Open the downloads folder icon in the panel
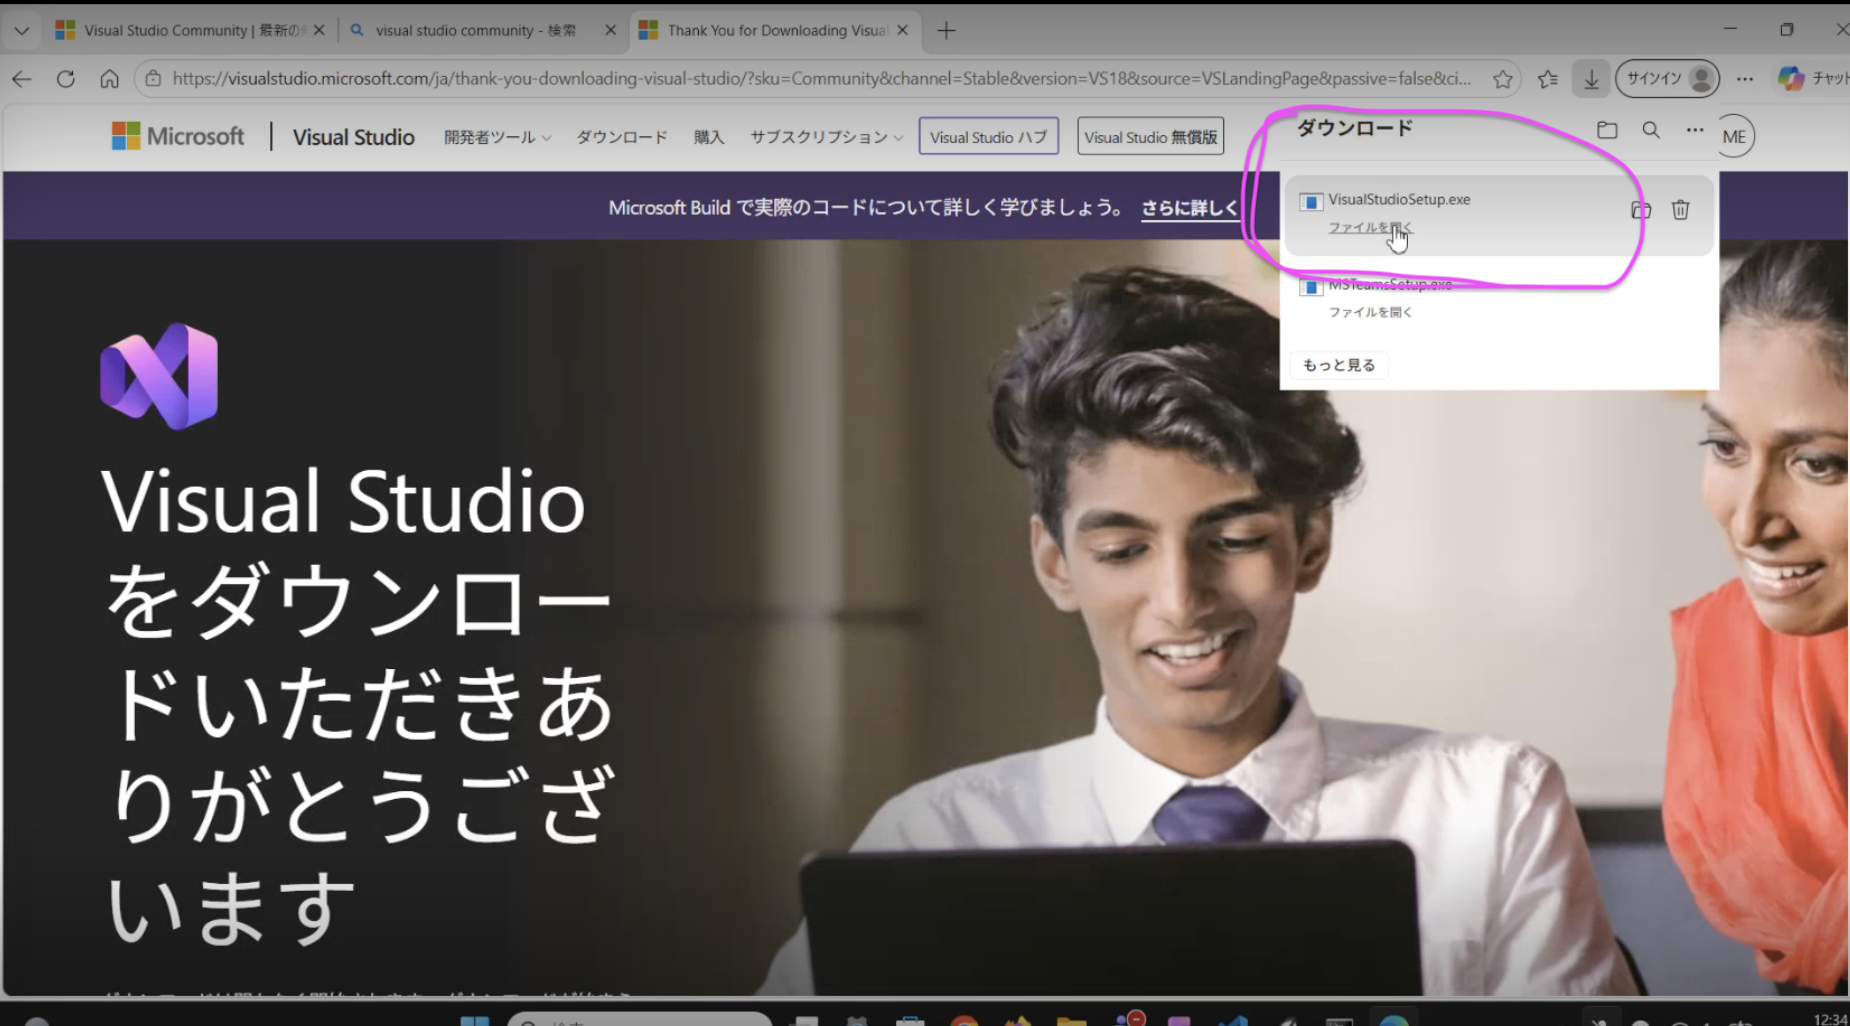The width and height of the screenshot is (1850, 1026). point(1607,130)
